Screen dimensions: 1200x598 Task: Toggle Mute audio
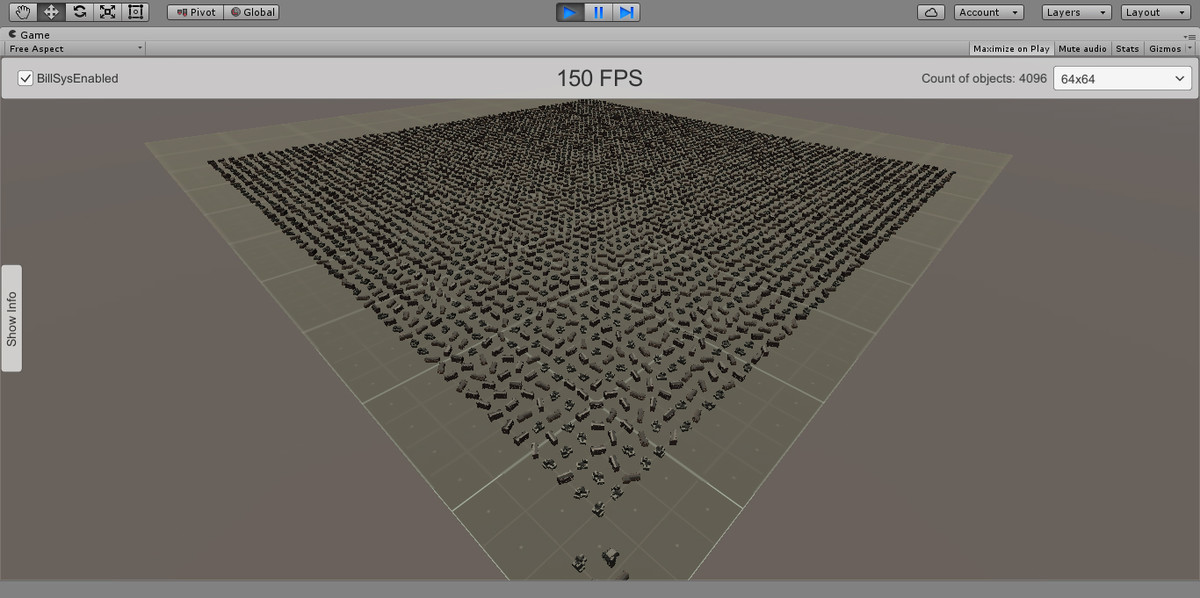tap(1082, 48)
